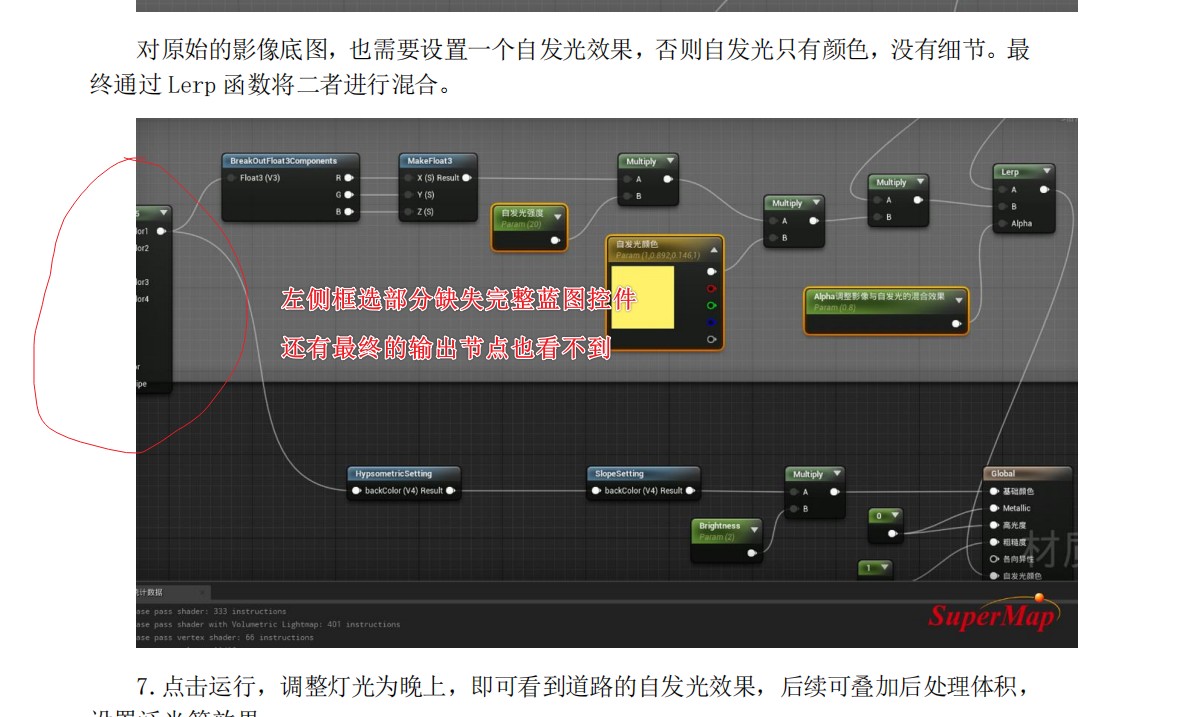Click the B output pin on BreakOutFloat3Components
Screen dimensions: 1195x717
349,211
